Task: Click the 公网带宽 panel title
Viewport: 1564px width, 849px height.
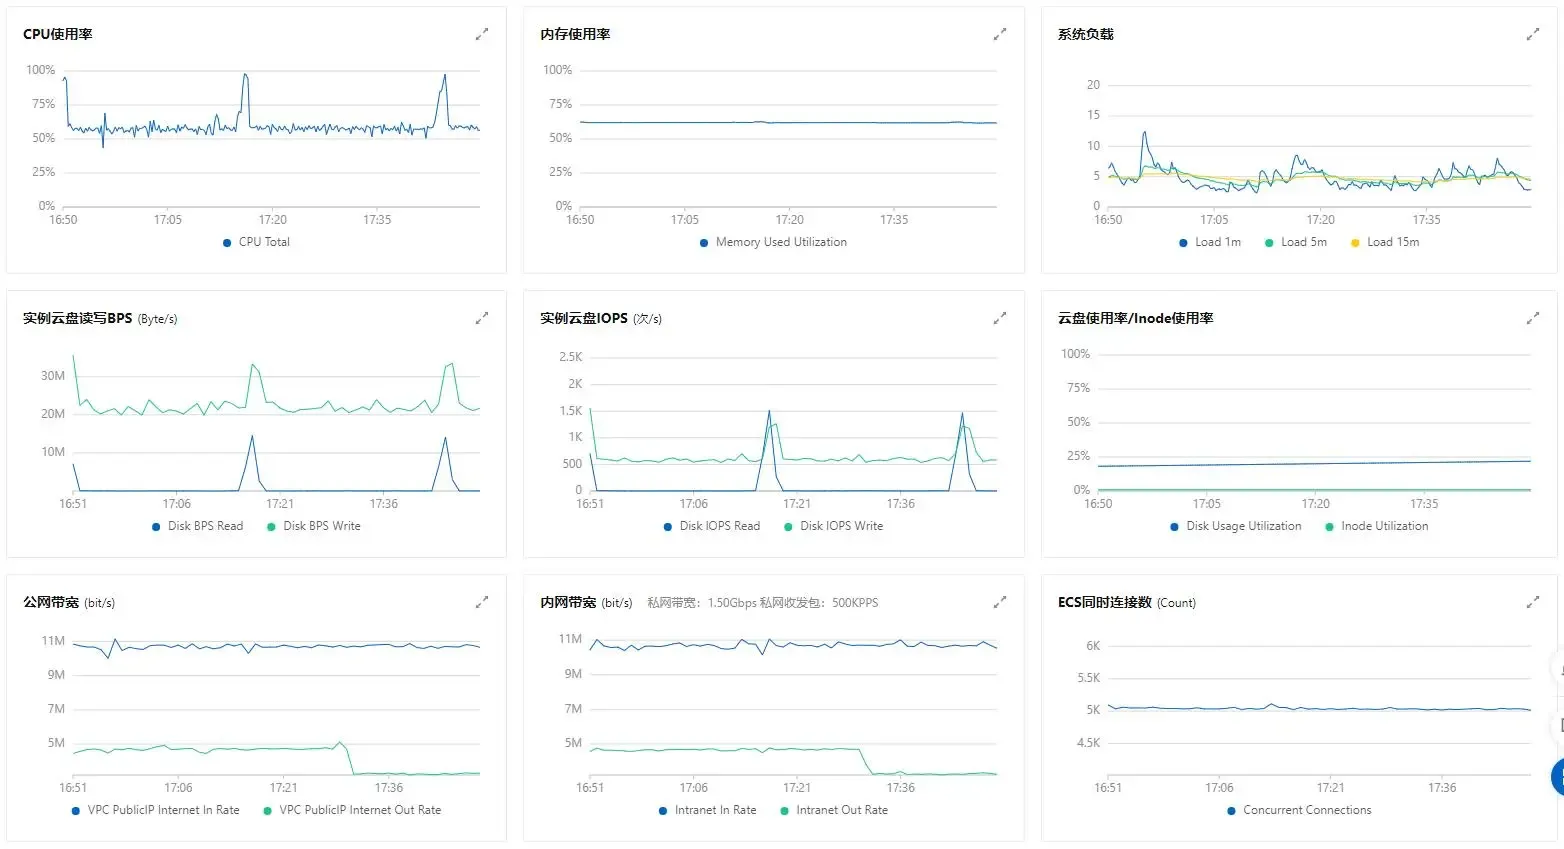Action: click(x=51, y=602)
